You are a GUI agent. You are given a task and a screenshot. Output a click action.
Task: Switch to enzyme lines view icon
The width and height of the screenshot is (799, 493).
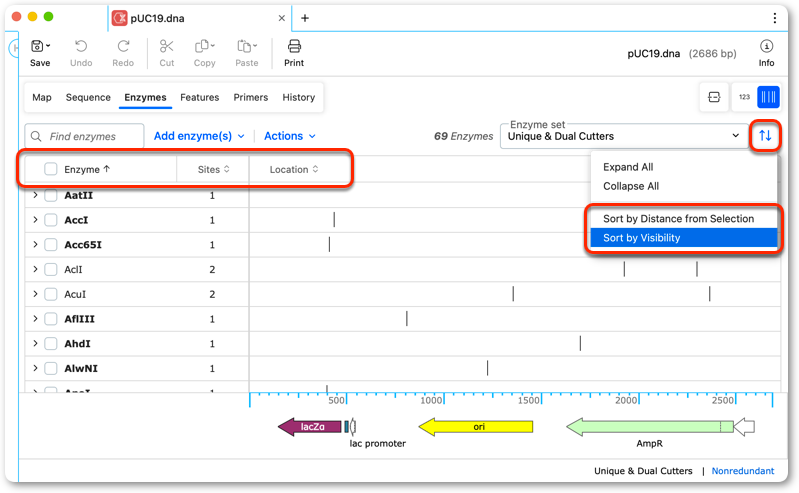pyautogui.click(x=768, y=97)
